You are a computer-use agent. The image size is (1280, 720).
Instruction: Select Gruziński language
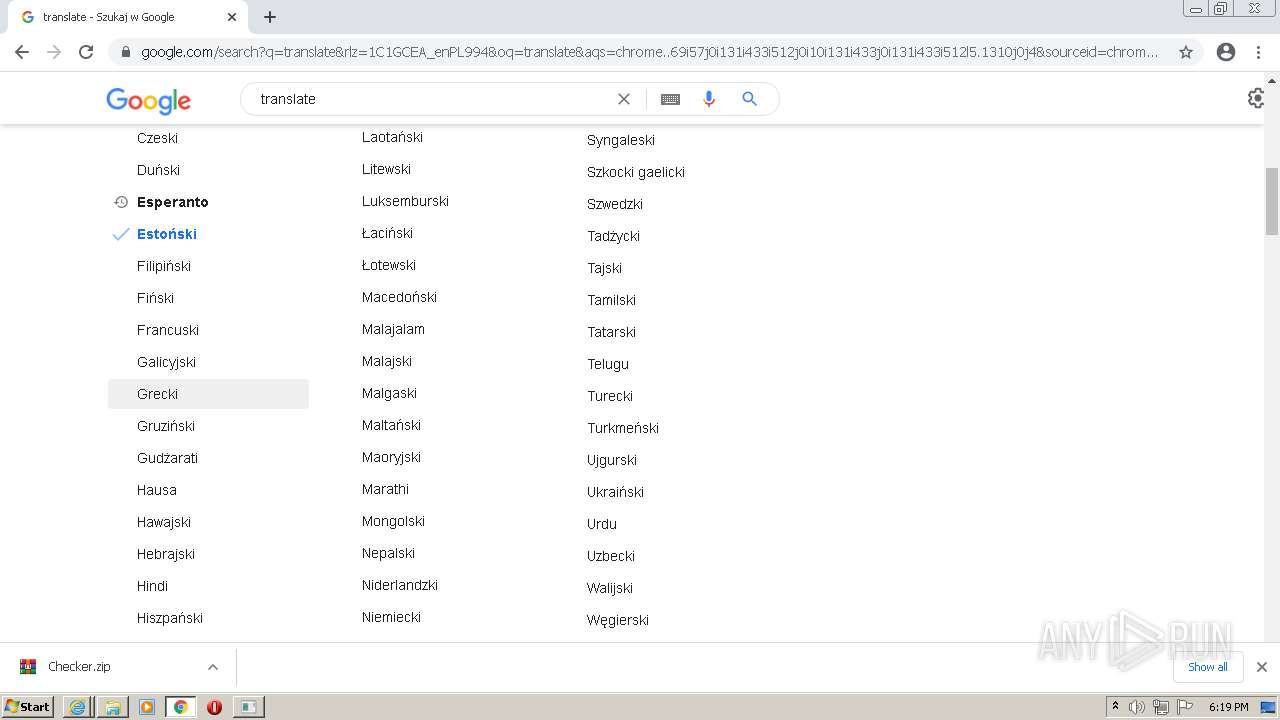(x=166, y=426)
